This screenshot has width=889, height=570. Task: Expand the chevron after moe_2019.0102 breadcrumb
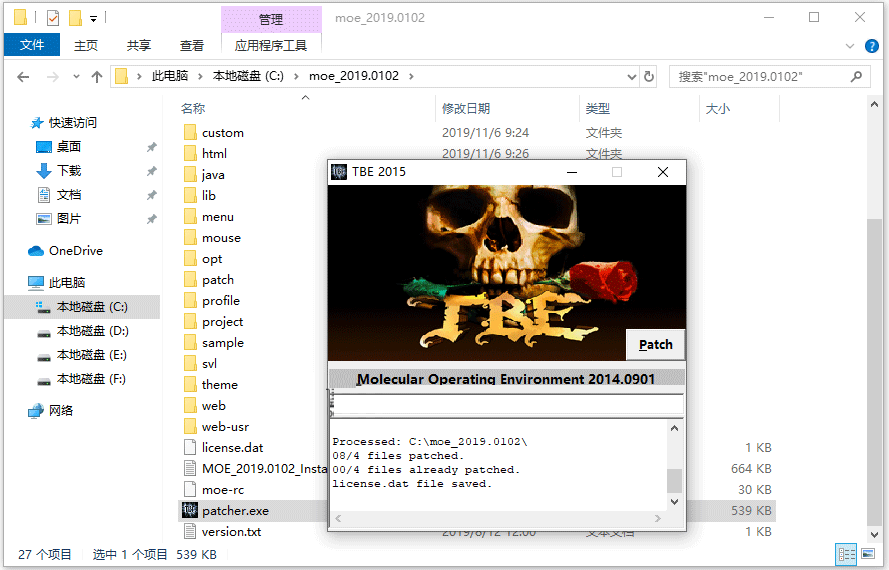point(411,76)
